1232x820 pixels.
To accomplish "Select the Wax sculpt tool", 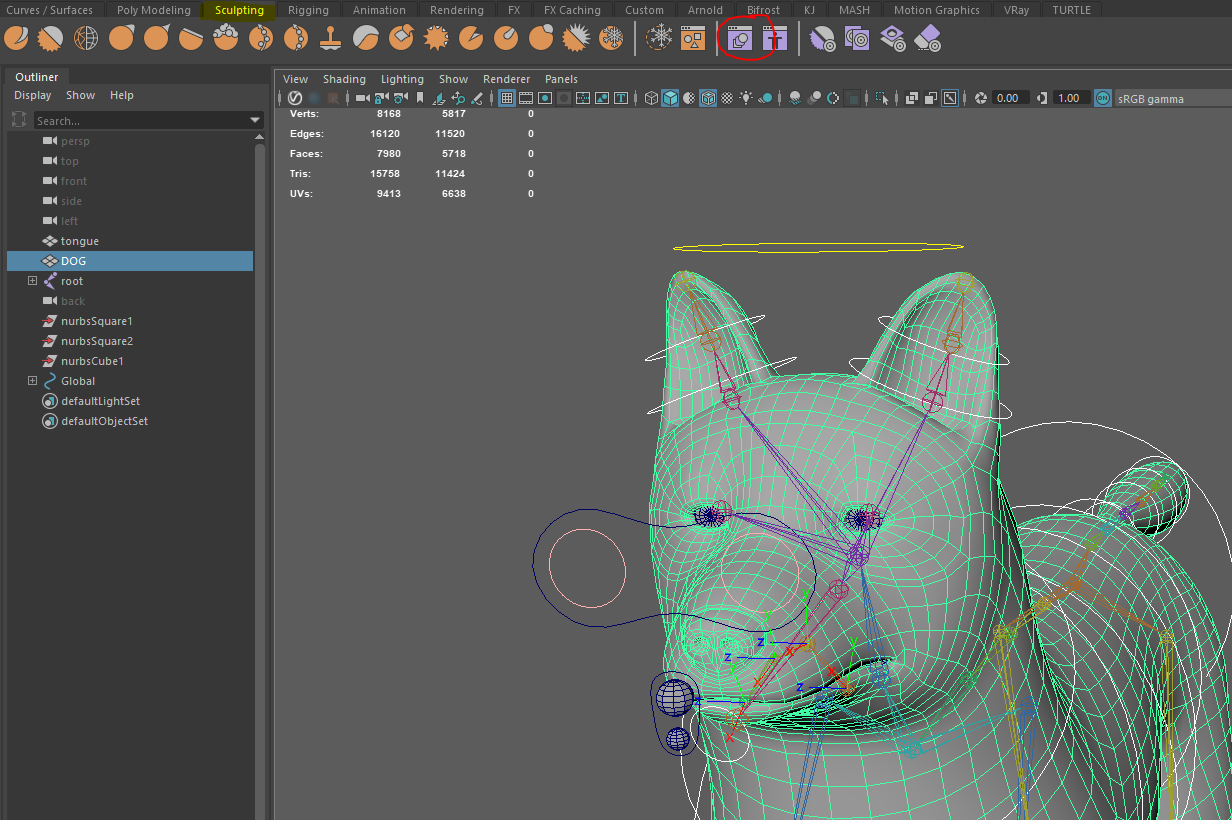I will pos(366,39).
